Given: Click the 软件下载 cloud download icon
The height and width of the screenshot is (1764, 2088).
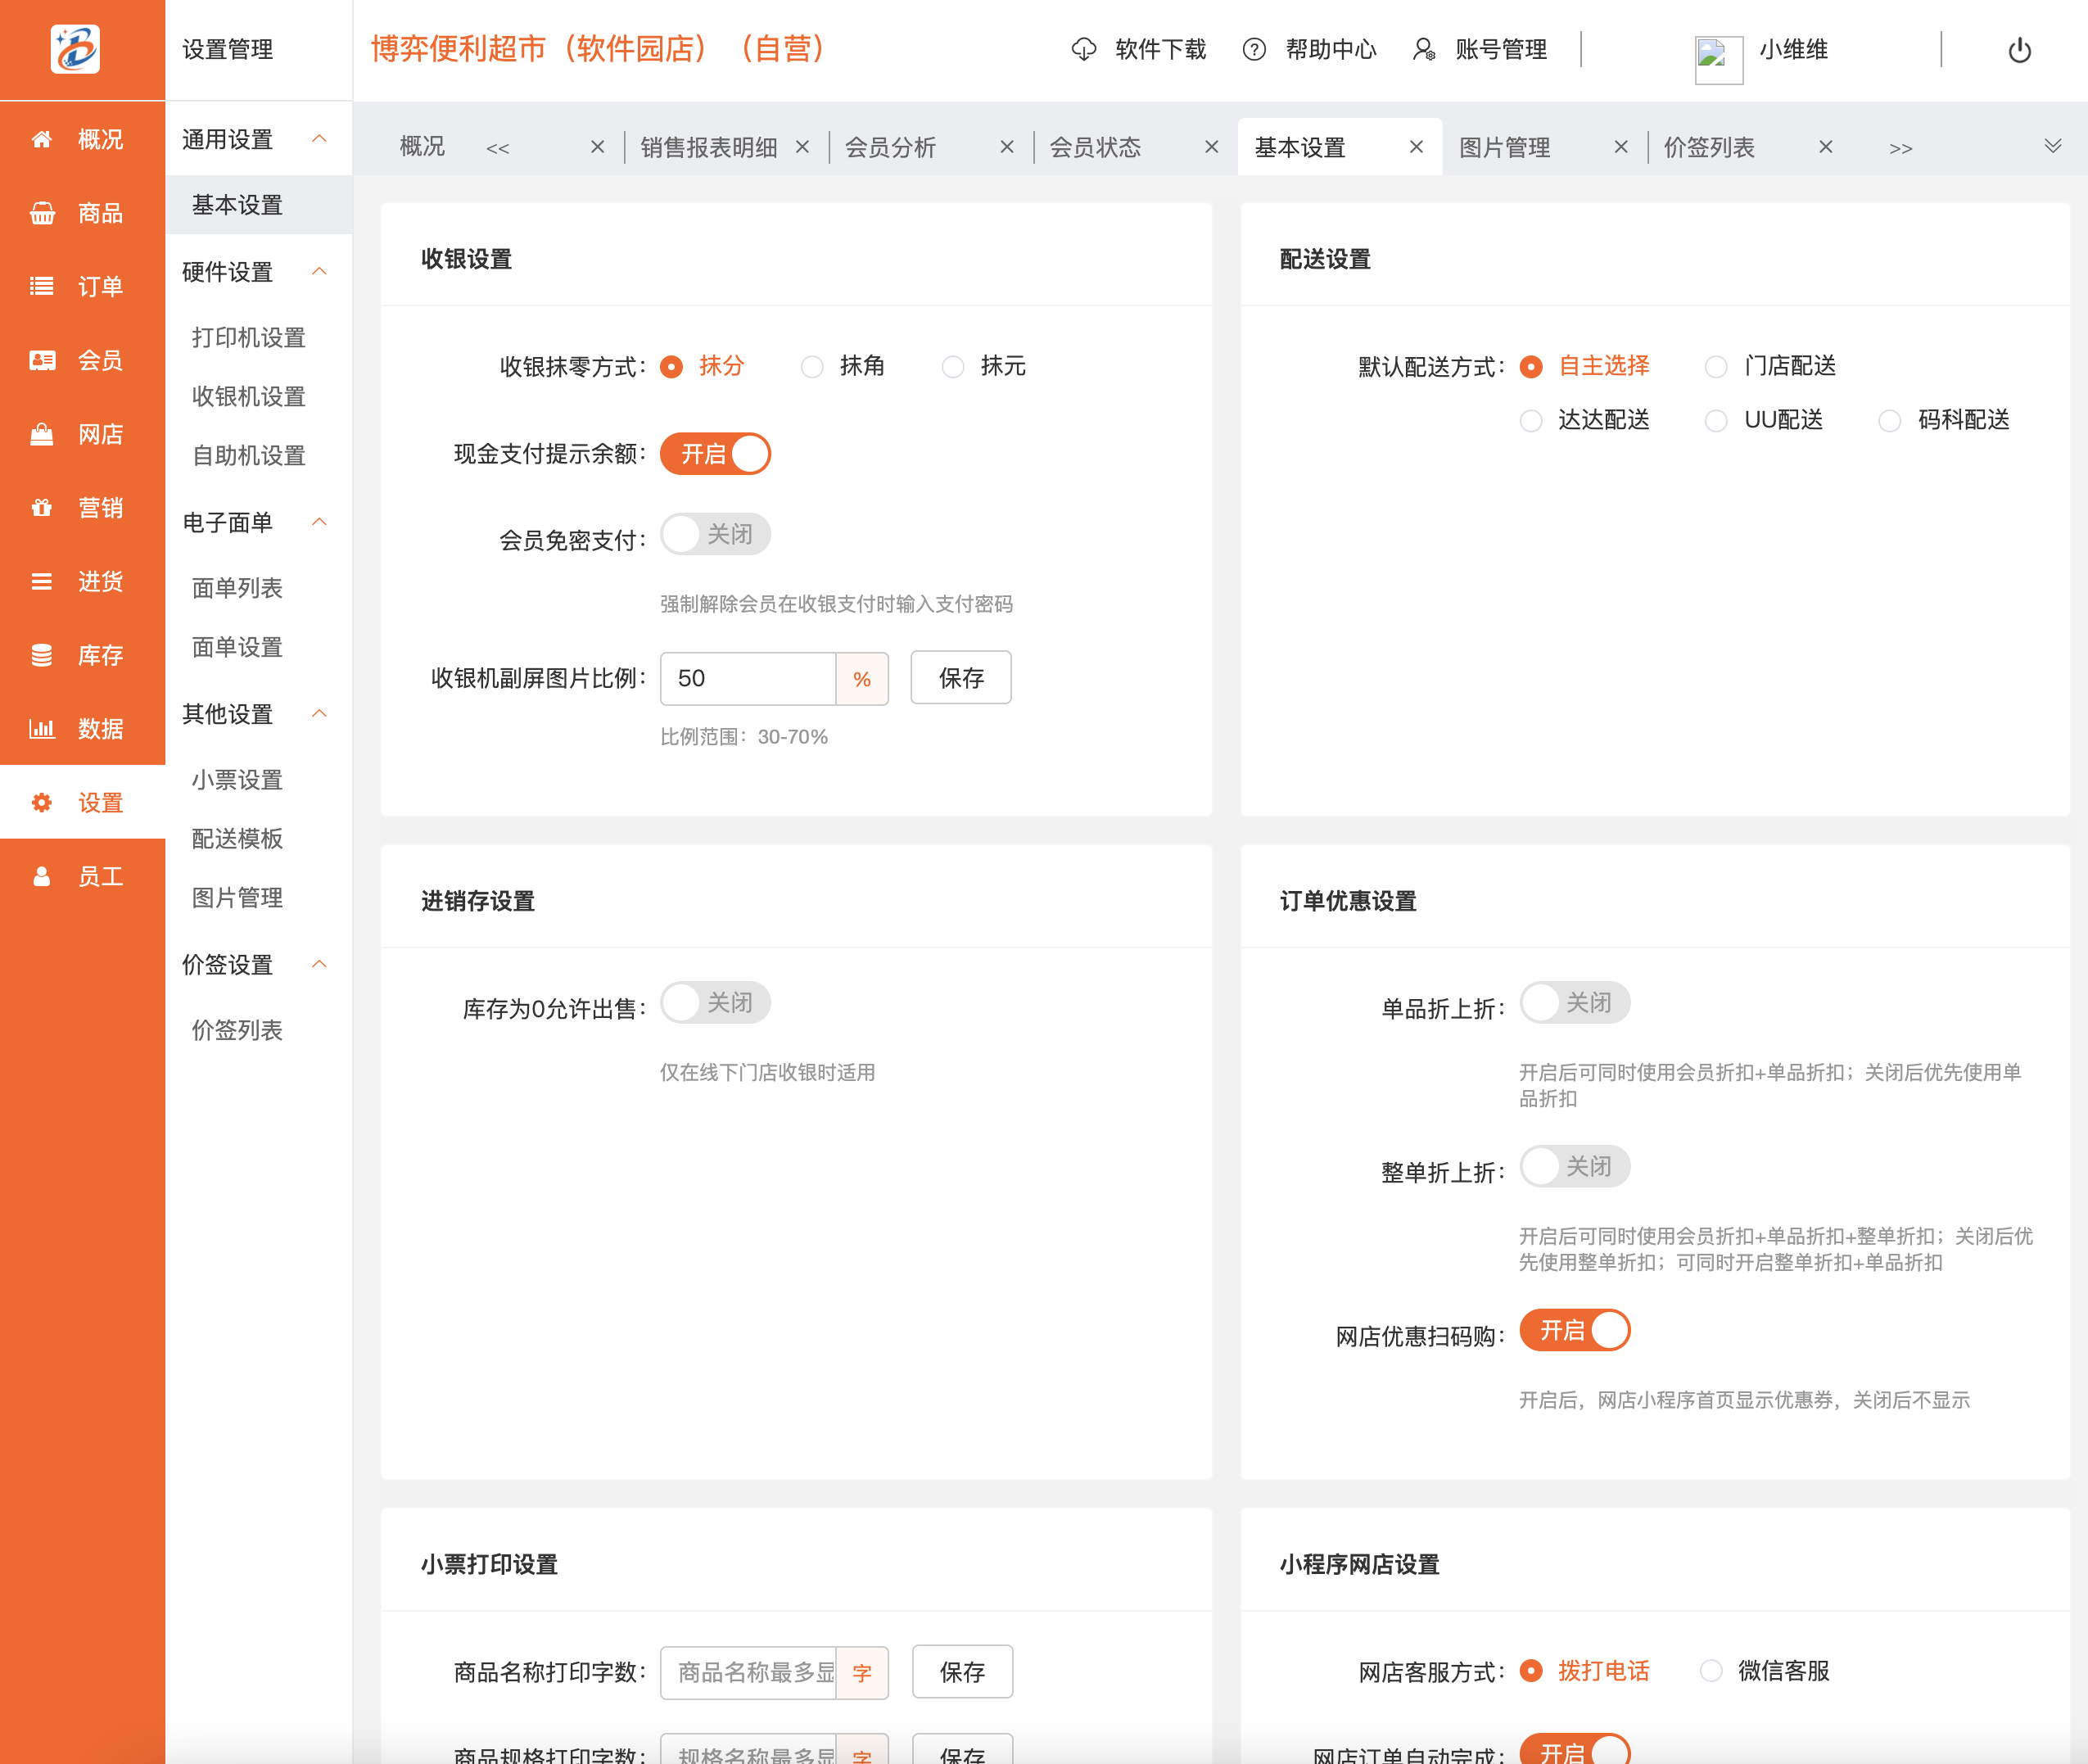Looking at the screenshot, I should 1084,50.
